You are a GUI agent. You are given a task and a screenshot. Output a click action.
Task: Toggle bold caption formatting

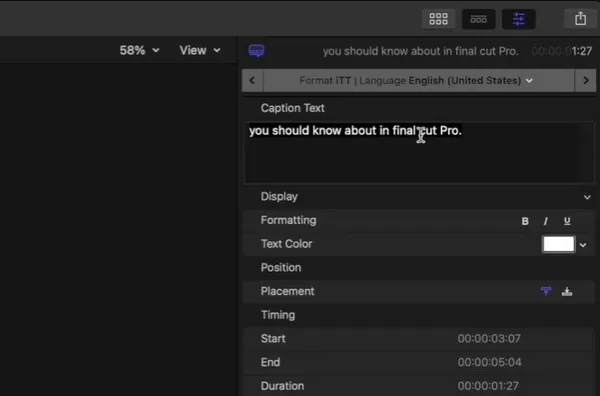(x=525, y=221)
